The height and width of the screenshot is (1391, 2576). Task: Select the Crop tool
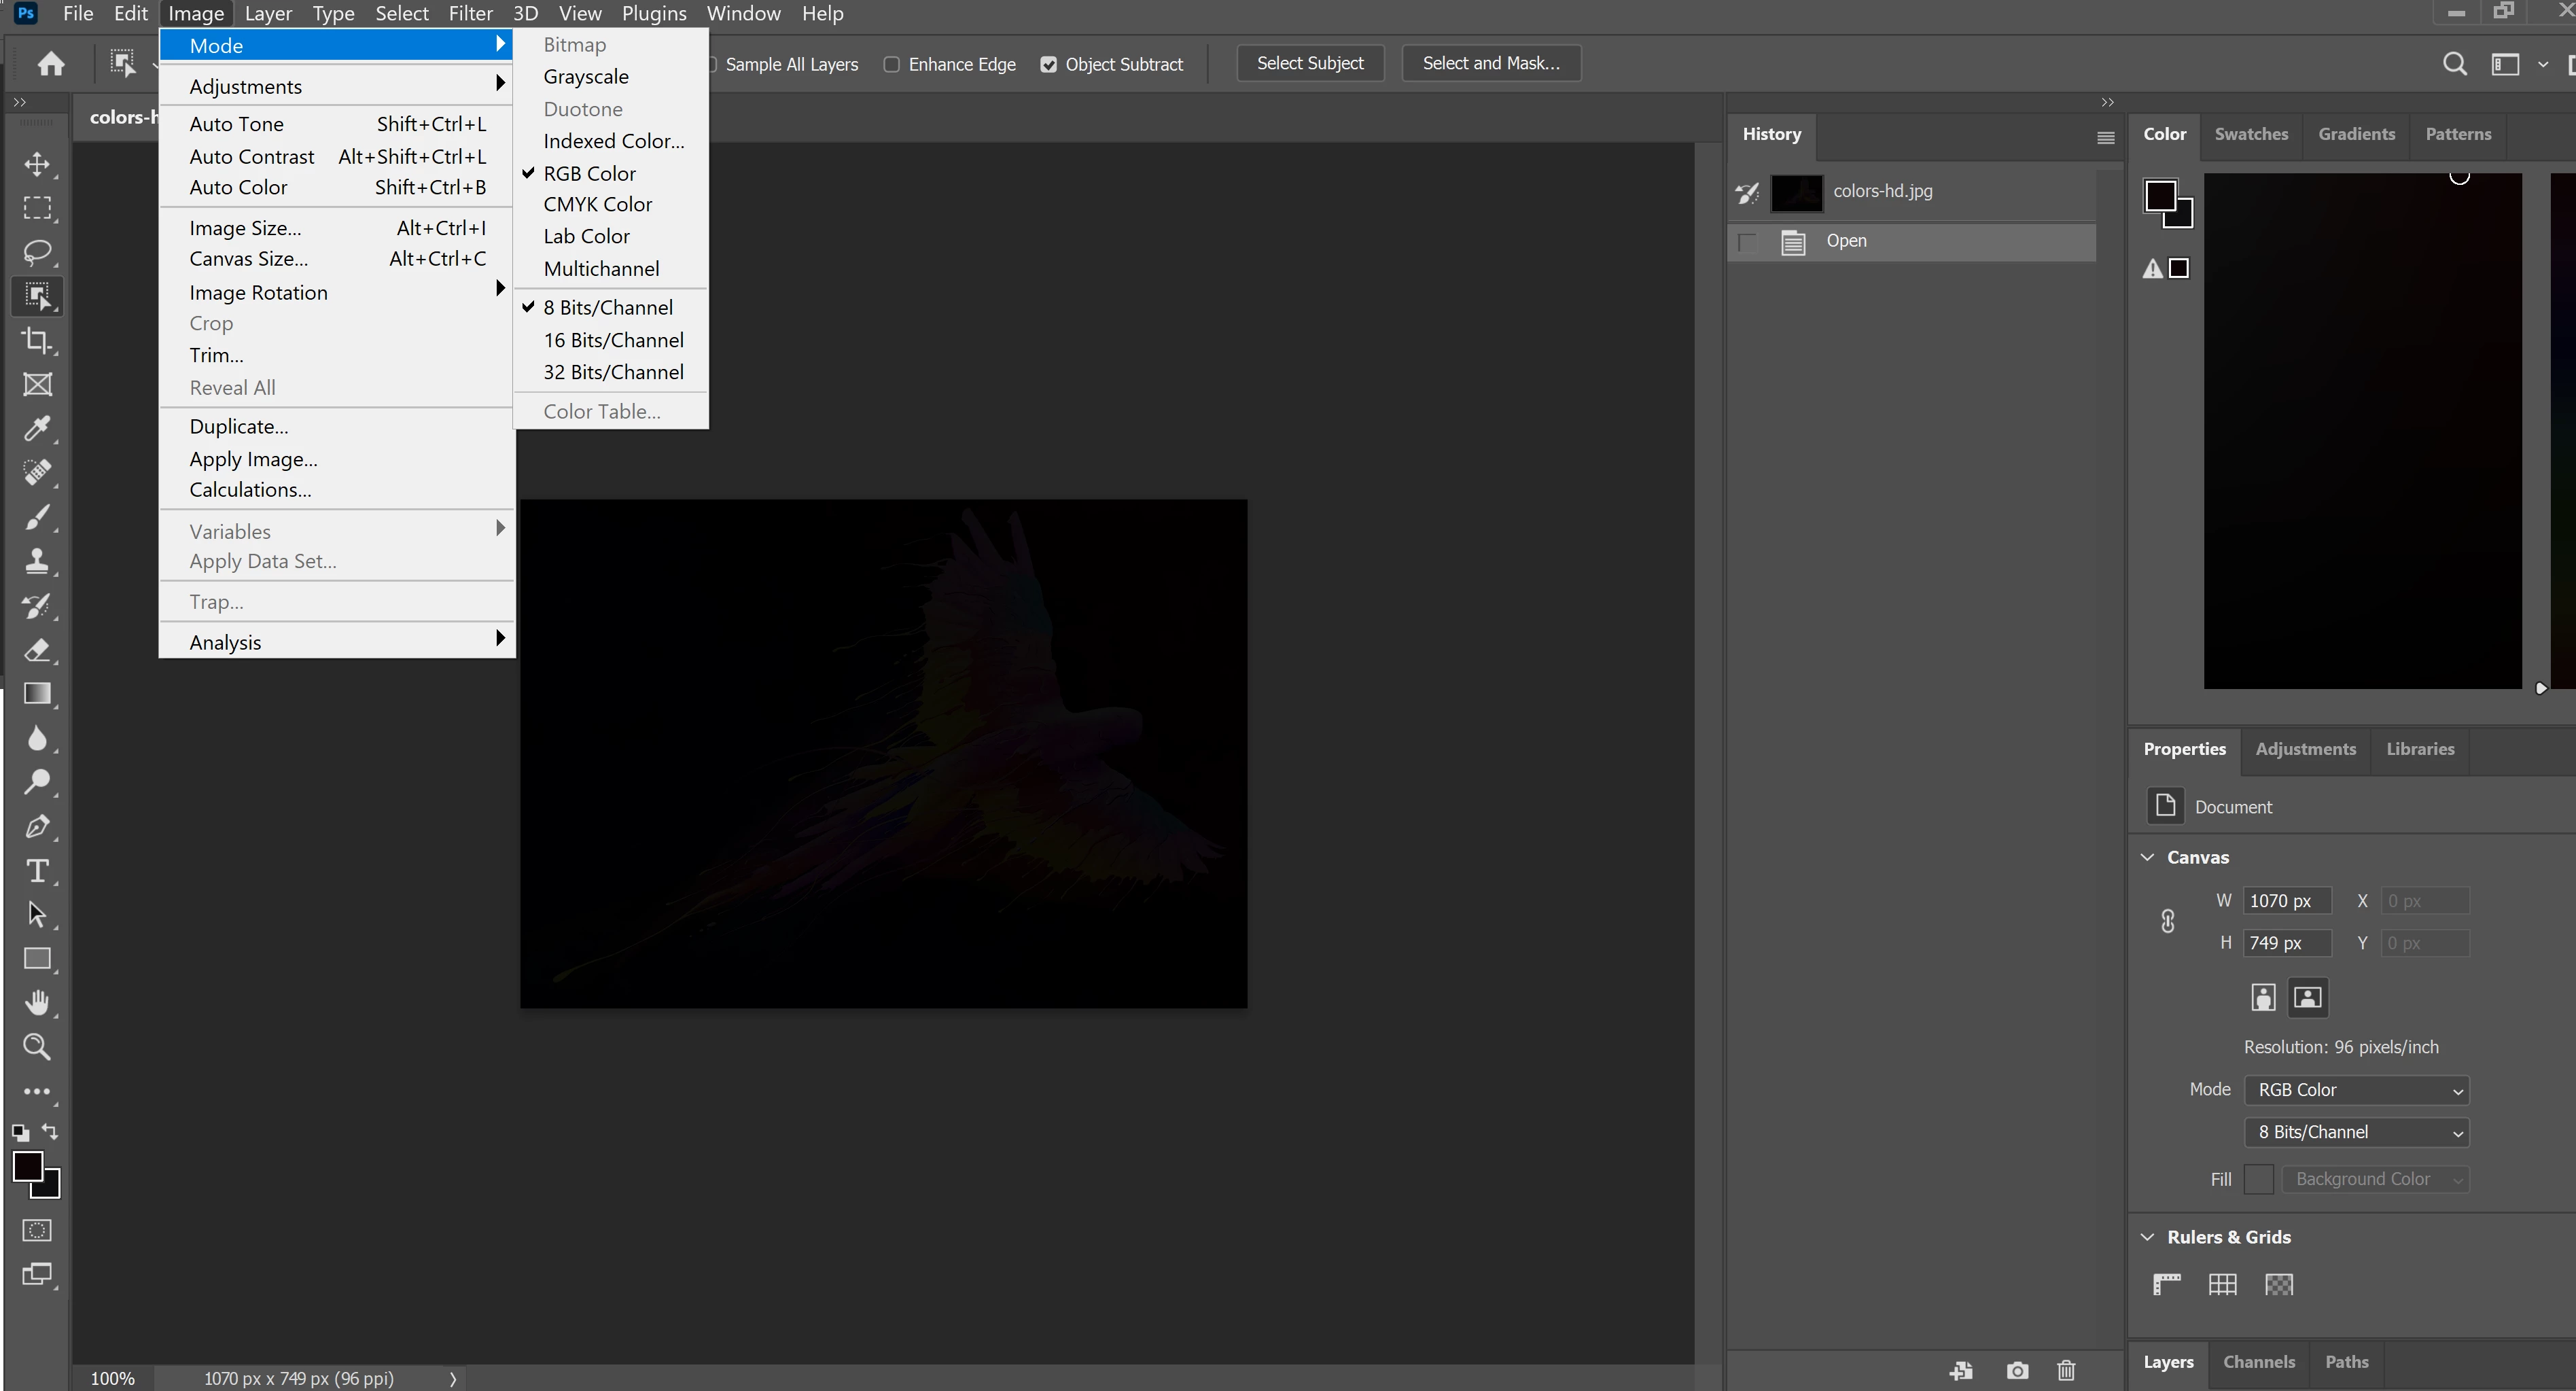tap(37, 340)
